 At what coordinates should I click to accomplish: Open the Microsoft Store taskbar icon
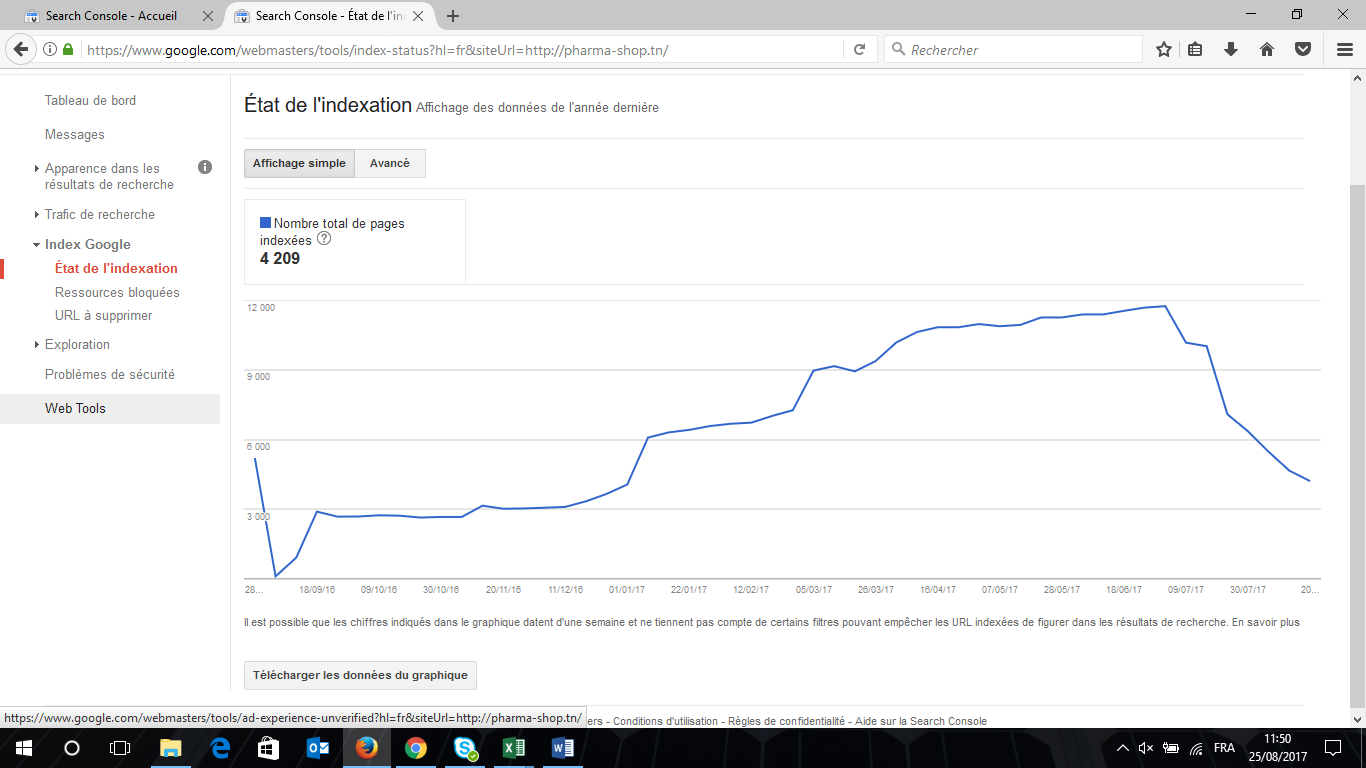click(x=269, y=748)
